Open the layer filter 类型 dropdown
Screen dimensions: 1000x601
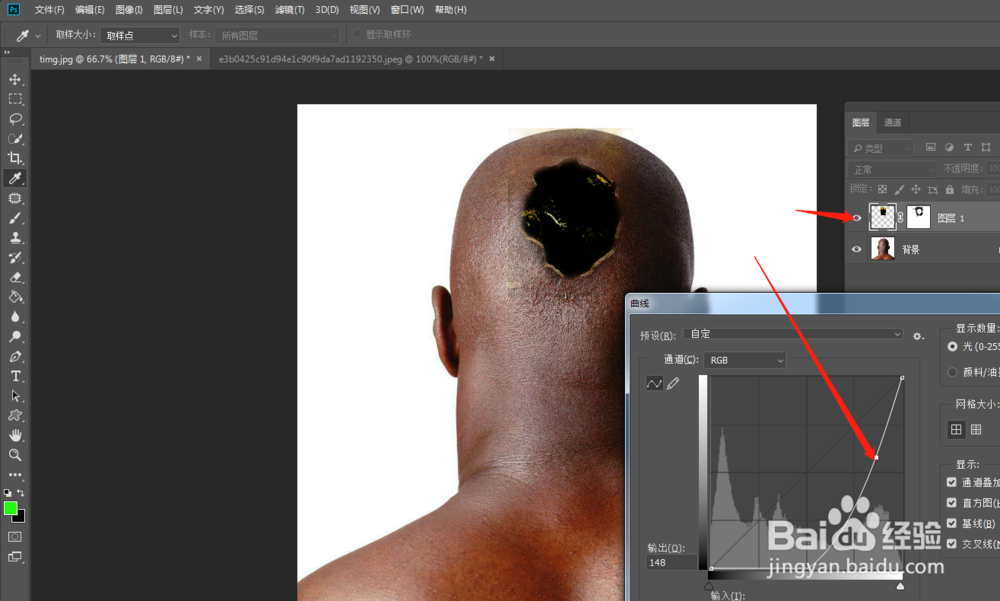[881, 148]
